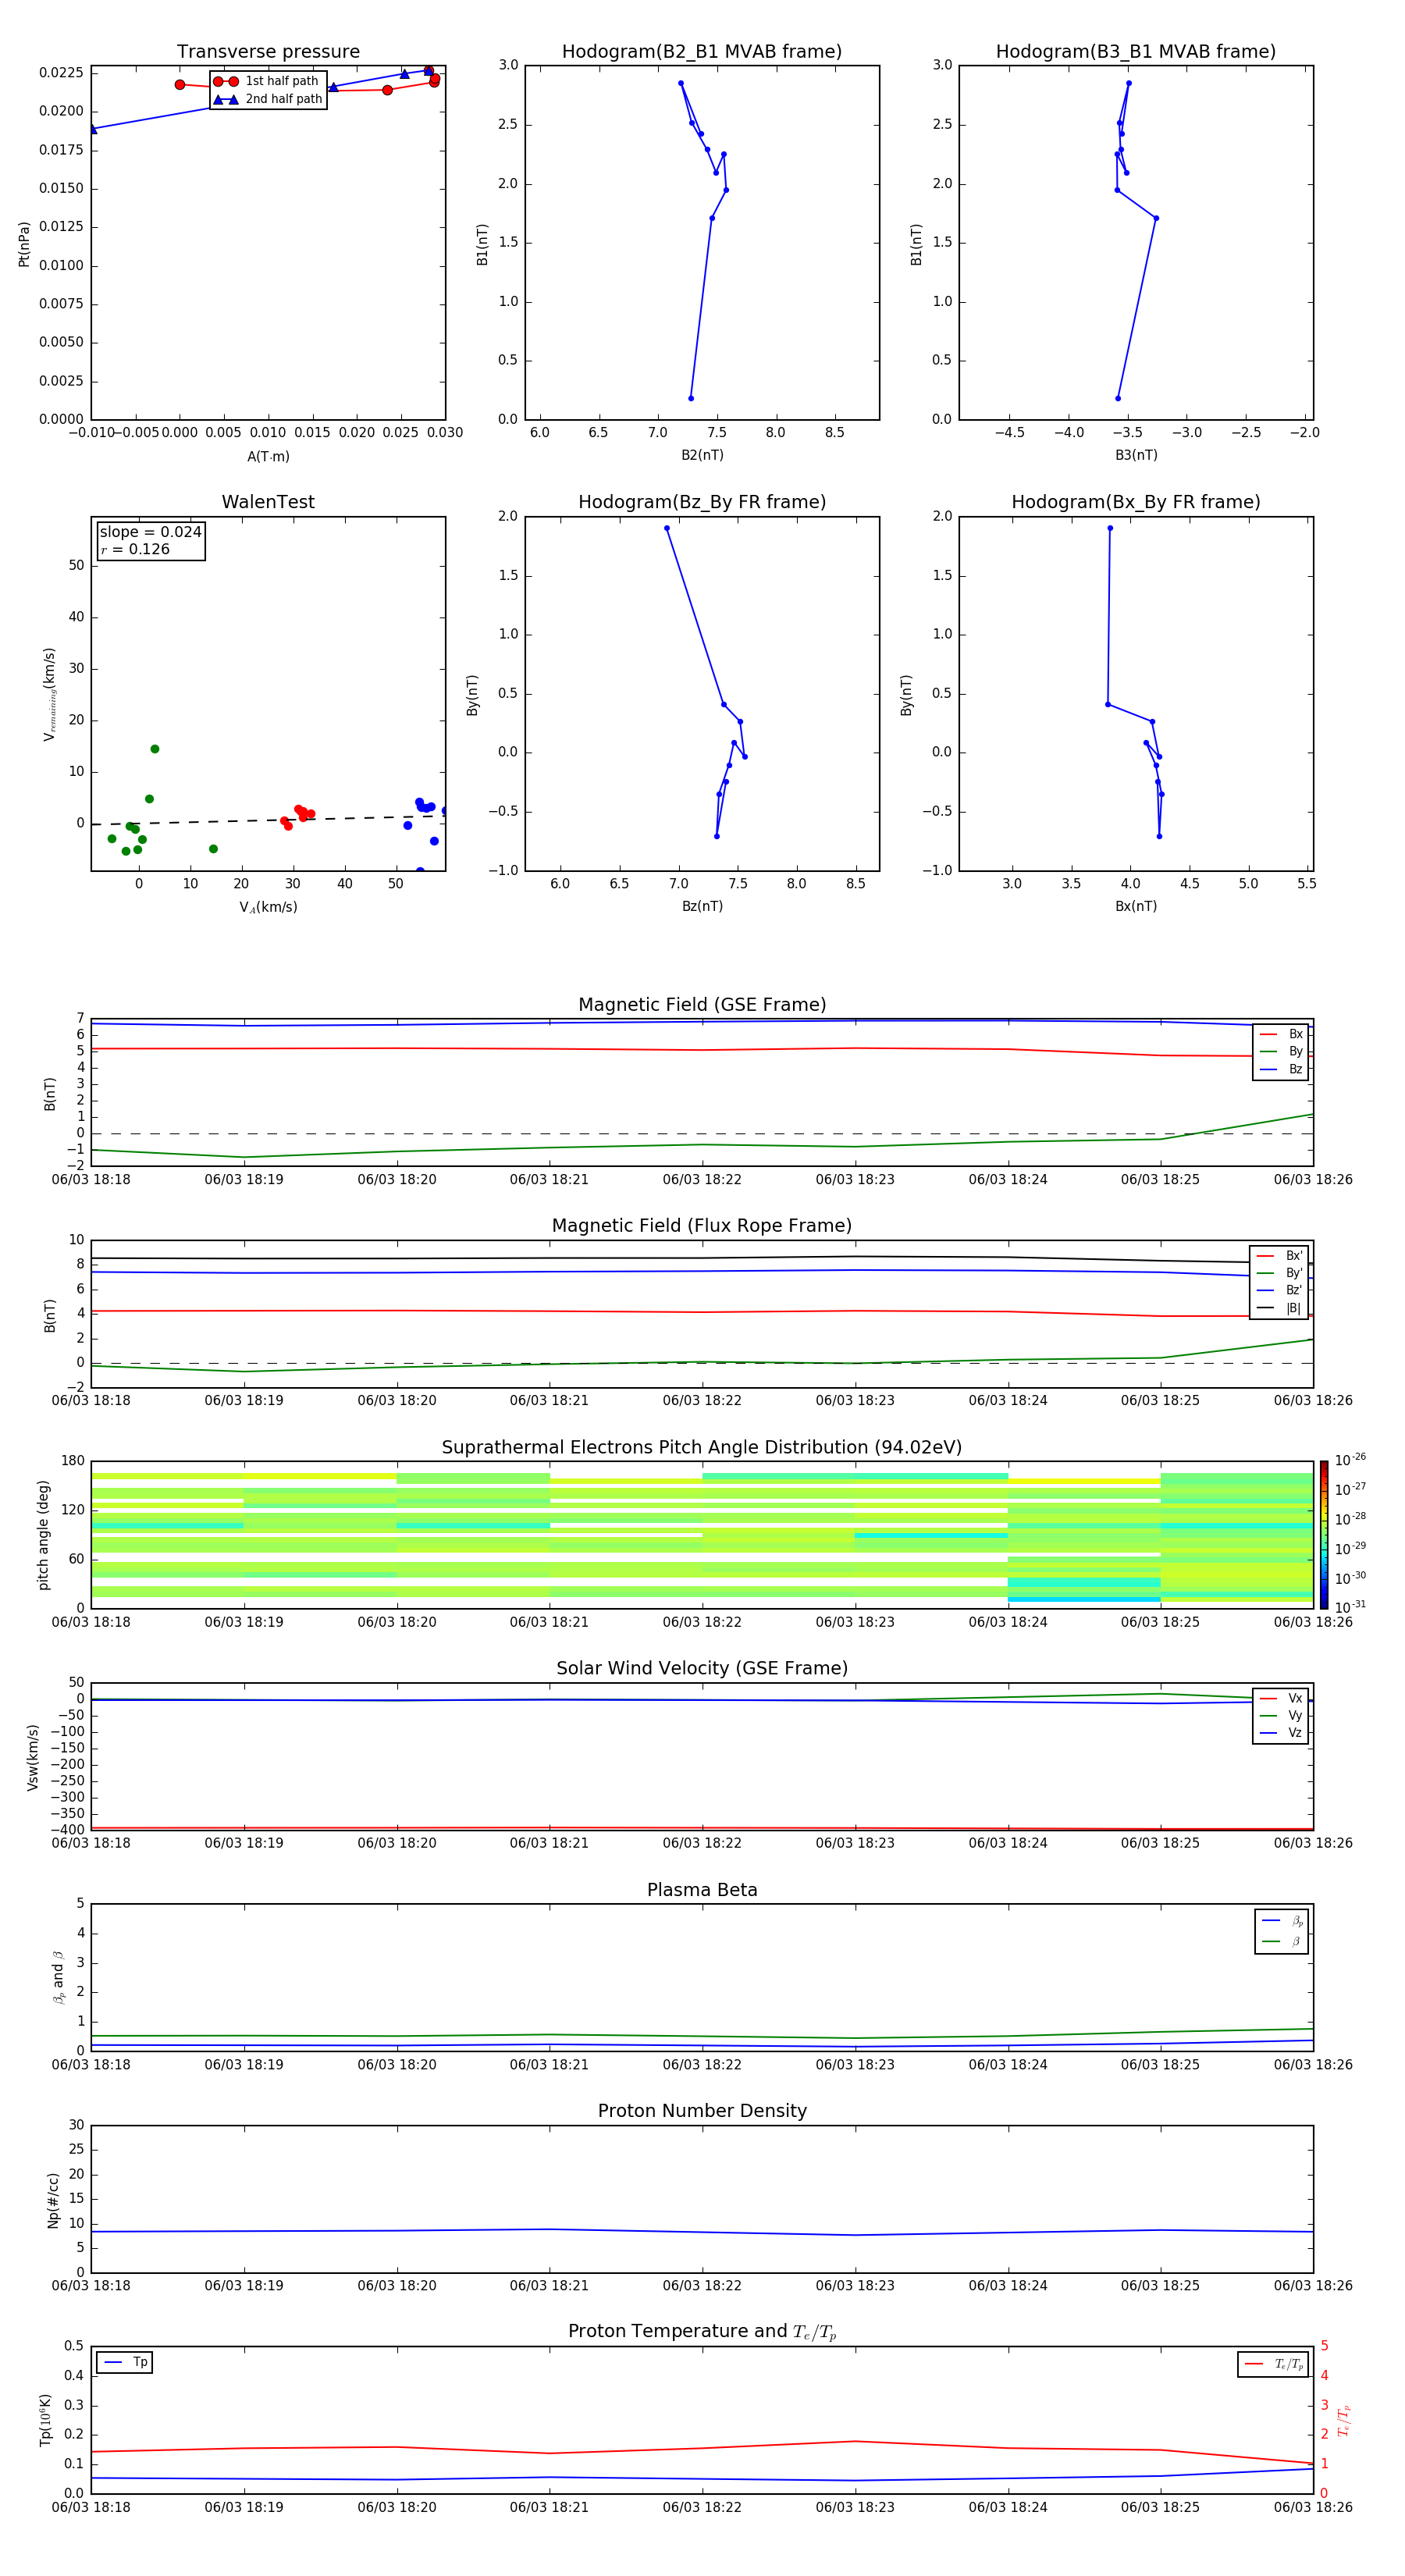The height and width of the screenshot is (2576, 1405).
Task: Click the 06/03 18:20 tick under Solar Wind Velocity
Action: (x=397, y=1843)
